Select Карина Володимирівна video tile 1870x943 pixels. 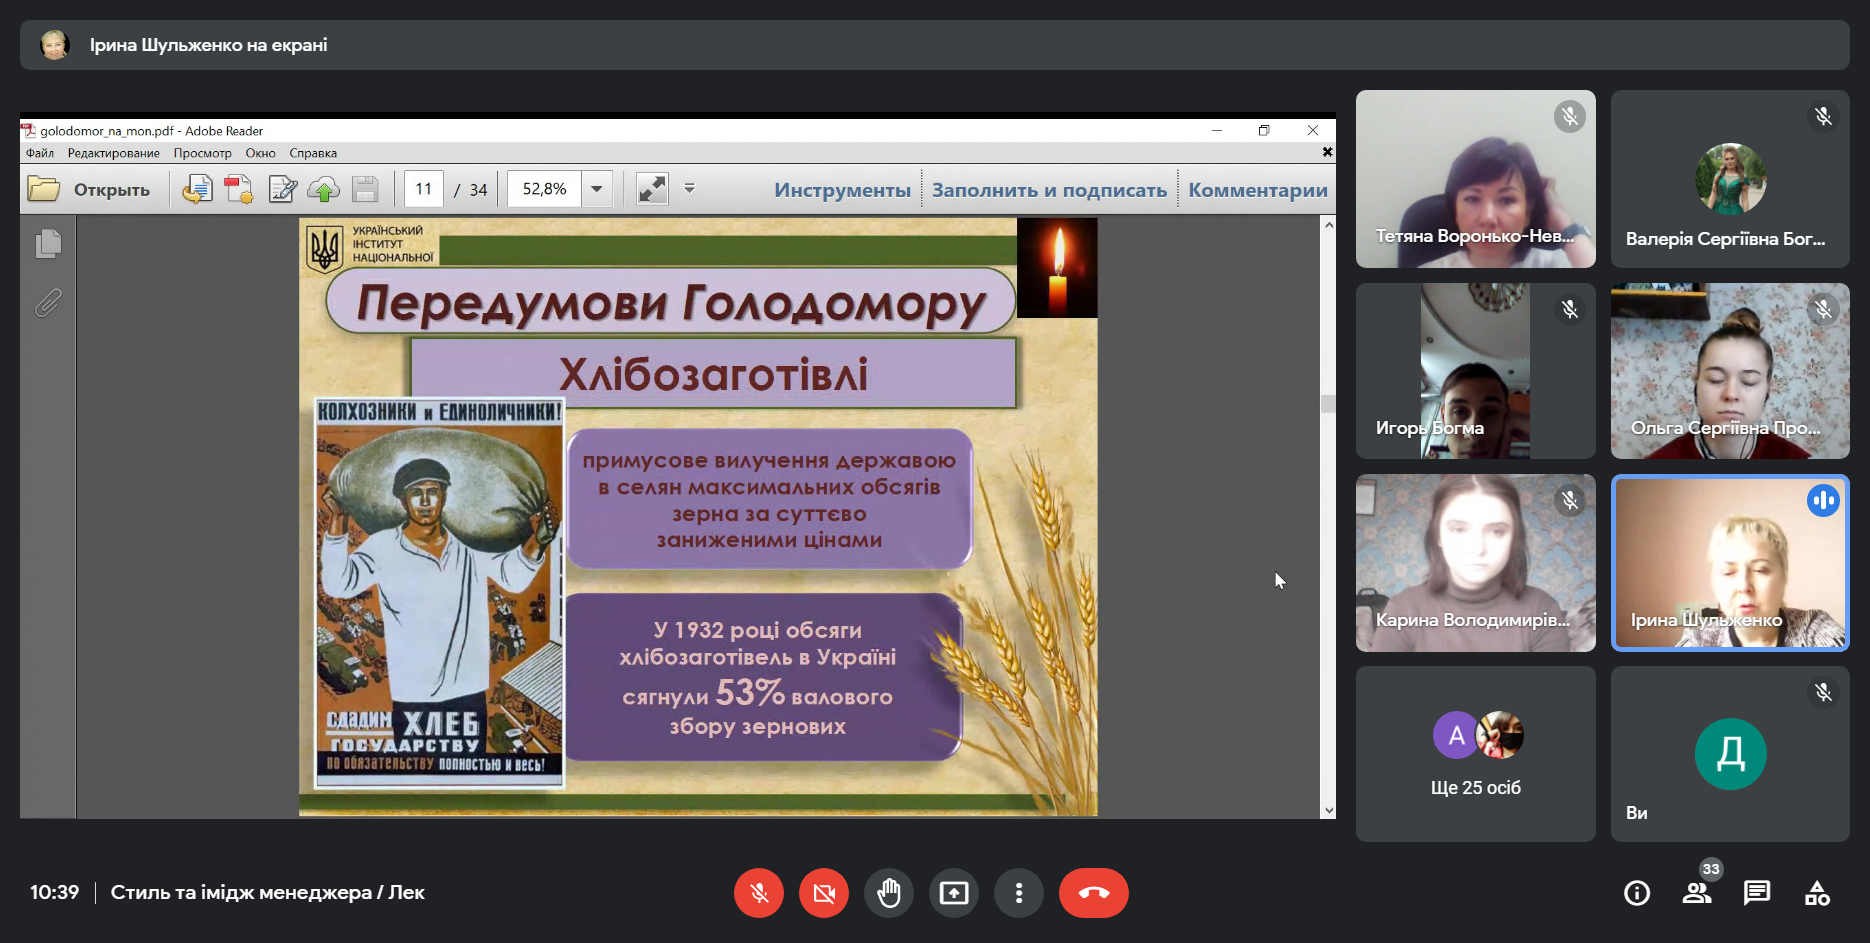click(x=1475, y=563)
